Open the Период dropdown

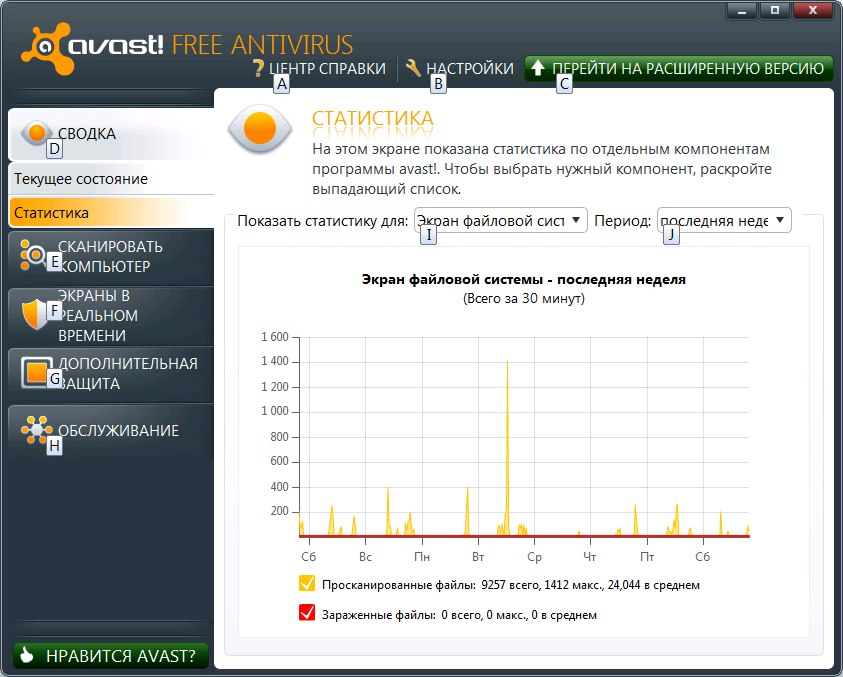[724, 220]
